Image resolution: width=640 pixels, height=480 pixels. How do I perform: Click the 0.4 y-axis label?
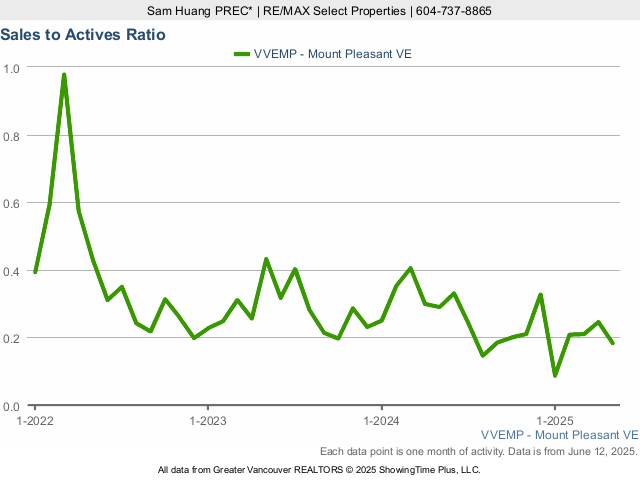[11, 271]
